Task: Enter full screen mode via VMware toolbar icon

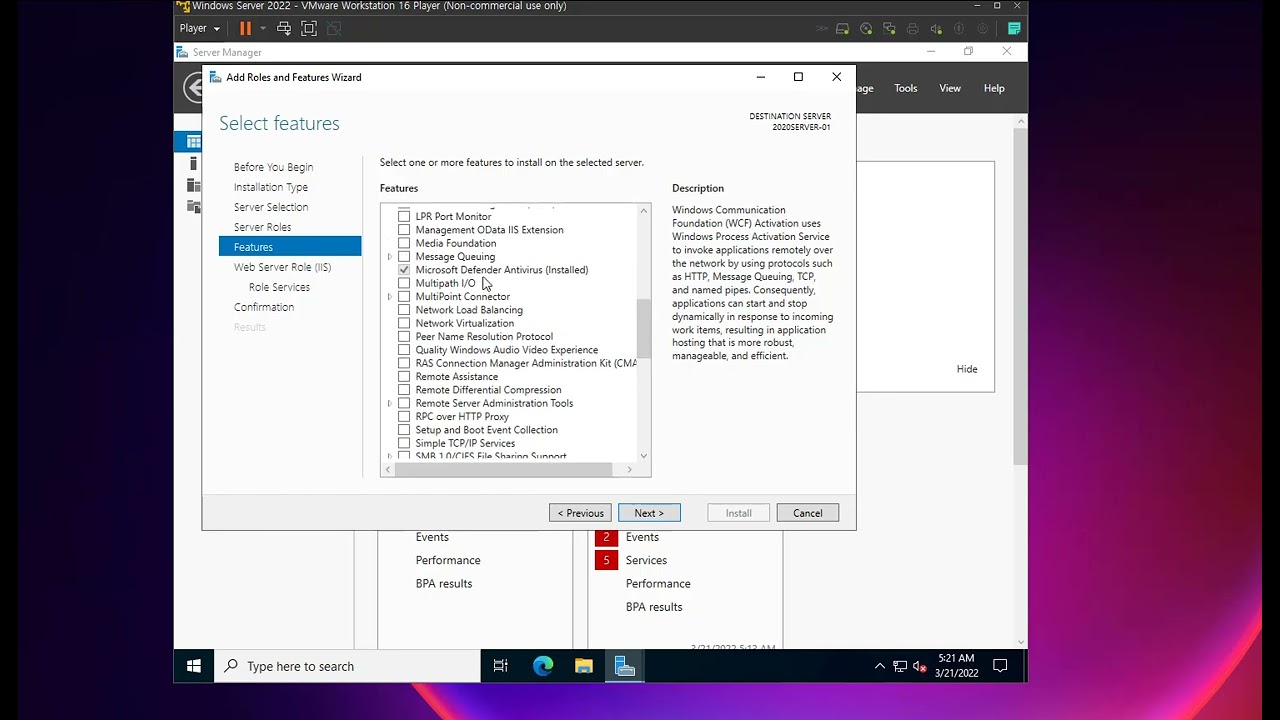Action: click(x=309, y=29)
